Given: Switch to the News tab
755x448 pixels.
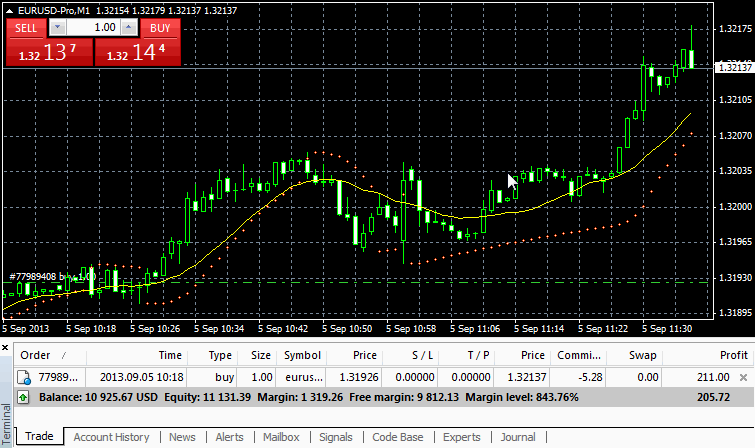Looking at the screenshot, I should coord(182,437).
